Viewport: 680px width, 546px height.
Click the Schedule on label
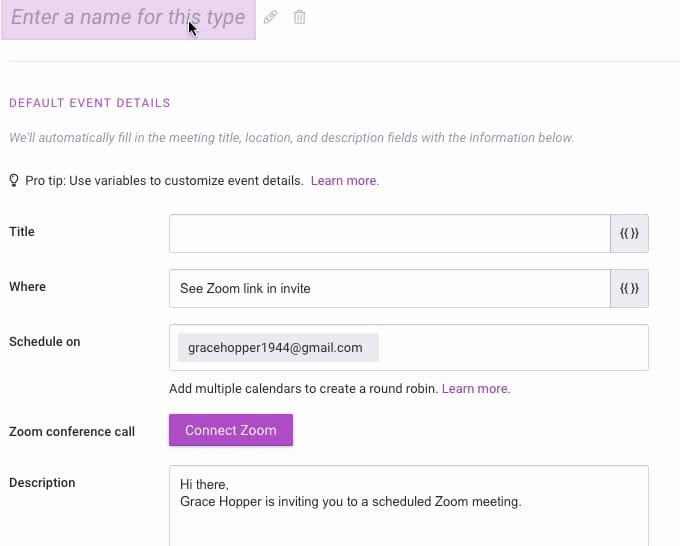click(x=45, y=342)
